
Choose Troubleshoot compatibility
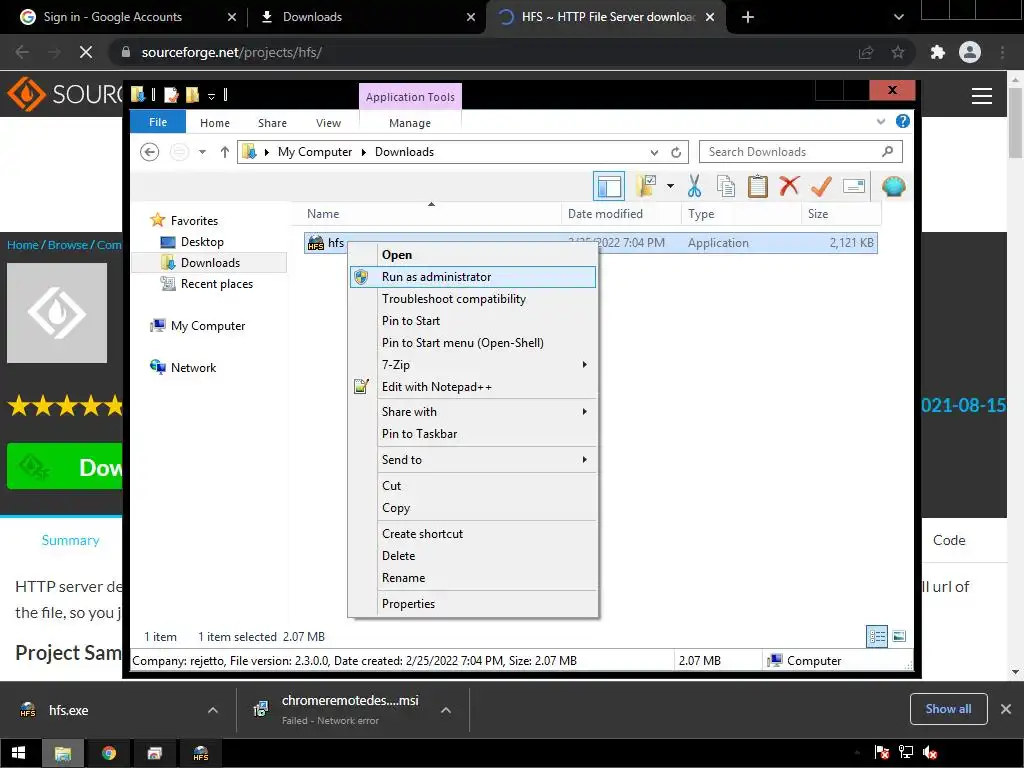pyautogui.click(x=473, y=299)
